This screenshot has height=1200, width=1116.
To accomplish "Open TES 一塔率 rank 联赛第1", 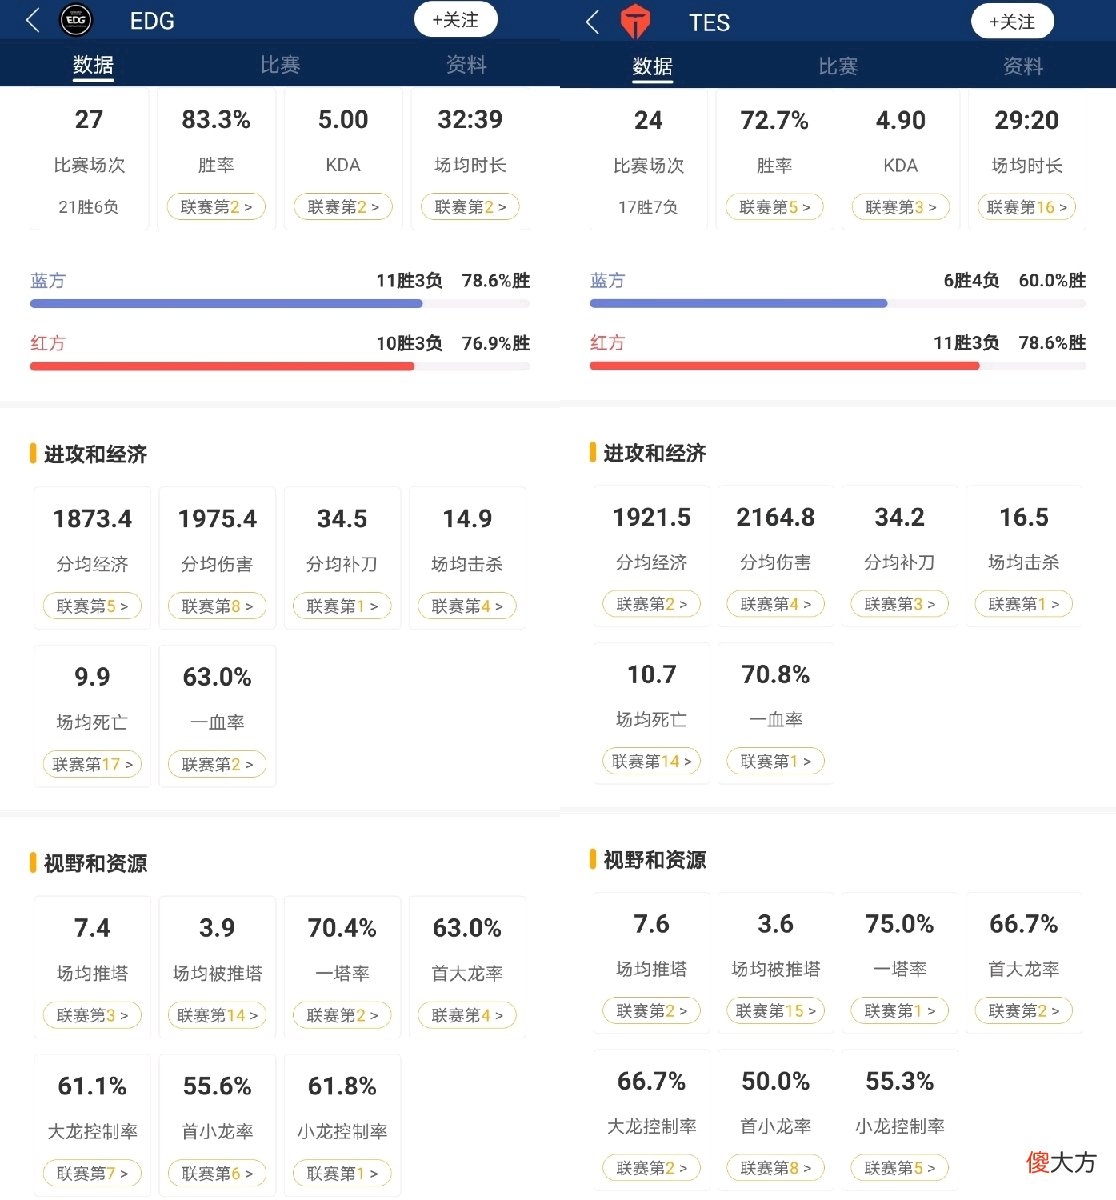I will pyautogui.click(x=900, y=1011).
